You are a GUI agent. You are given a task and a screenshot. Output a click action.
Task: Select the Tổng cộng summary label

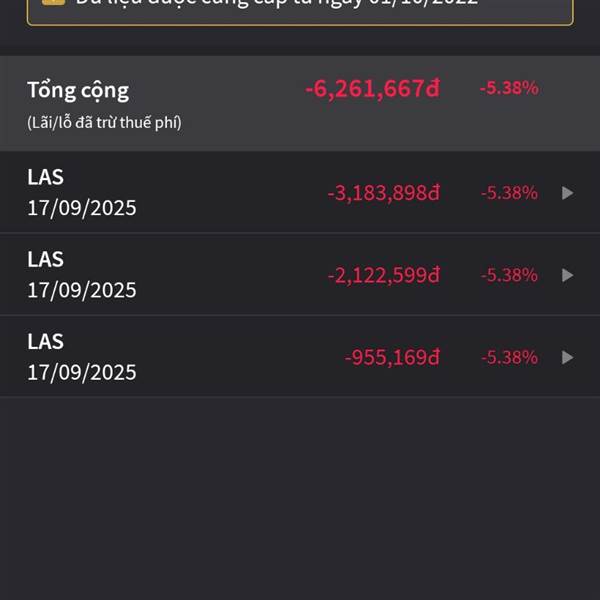tap(78, 90)
